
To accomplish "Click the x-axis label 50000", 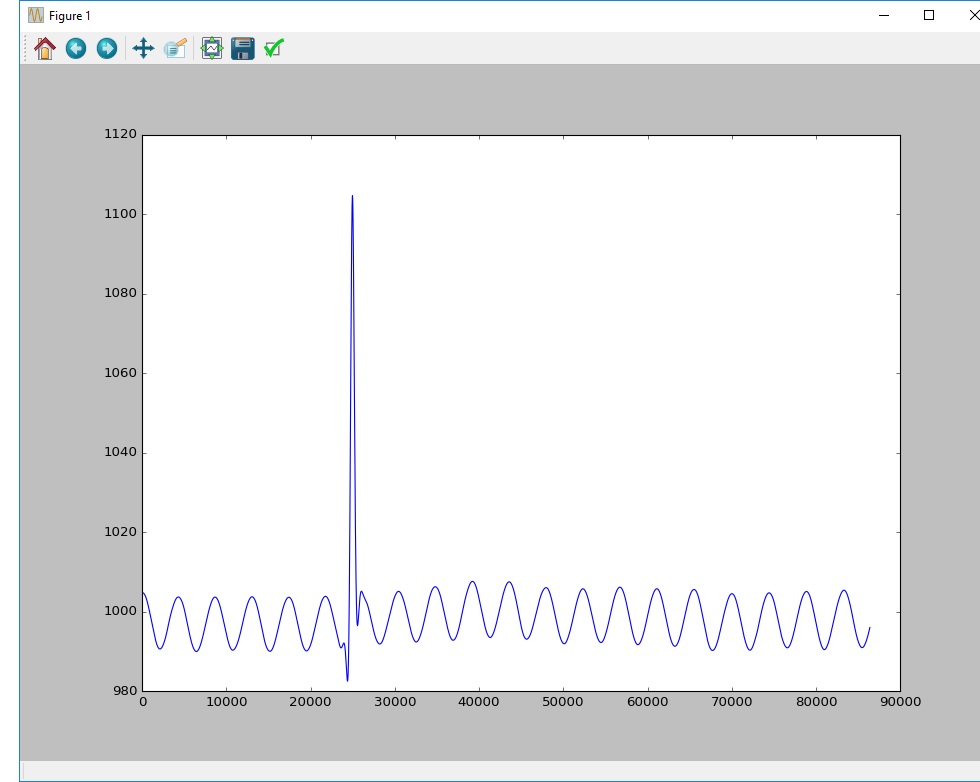I will tap(562, 702).
